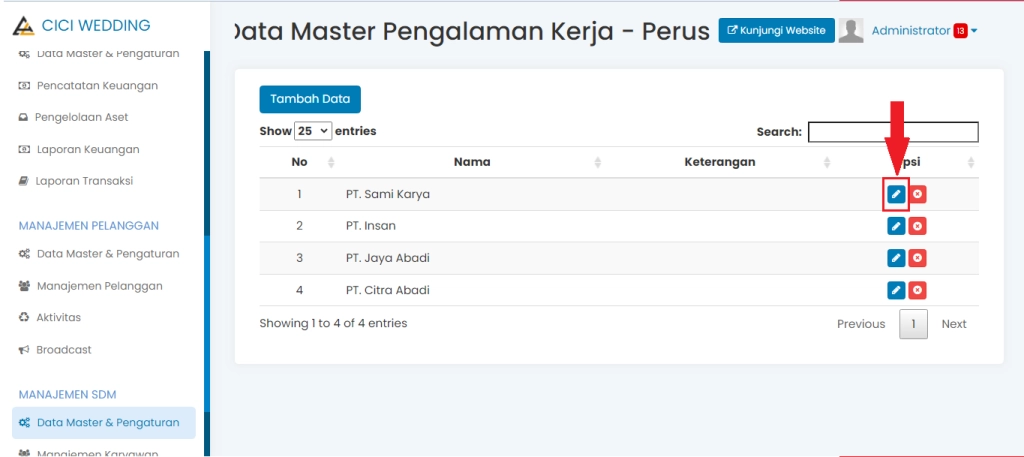Delete the PT. Jaya Abadi entry
The height and width of the screenshot is (457, 1024).
click(918, 258)
